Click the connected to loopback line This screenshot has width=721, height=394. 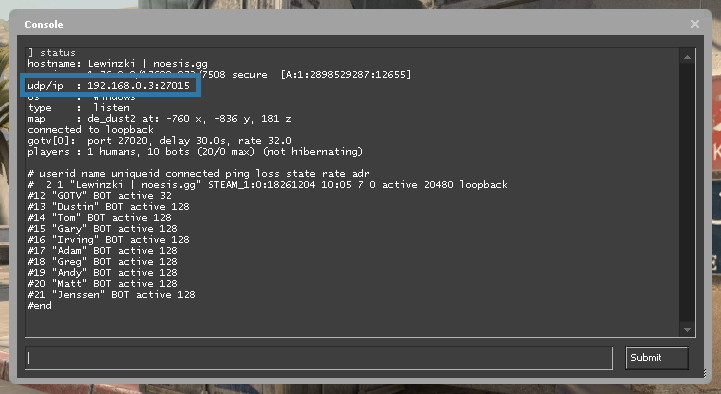click(90, 130)
